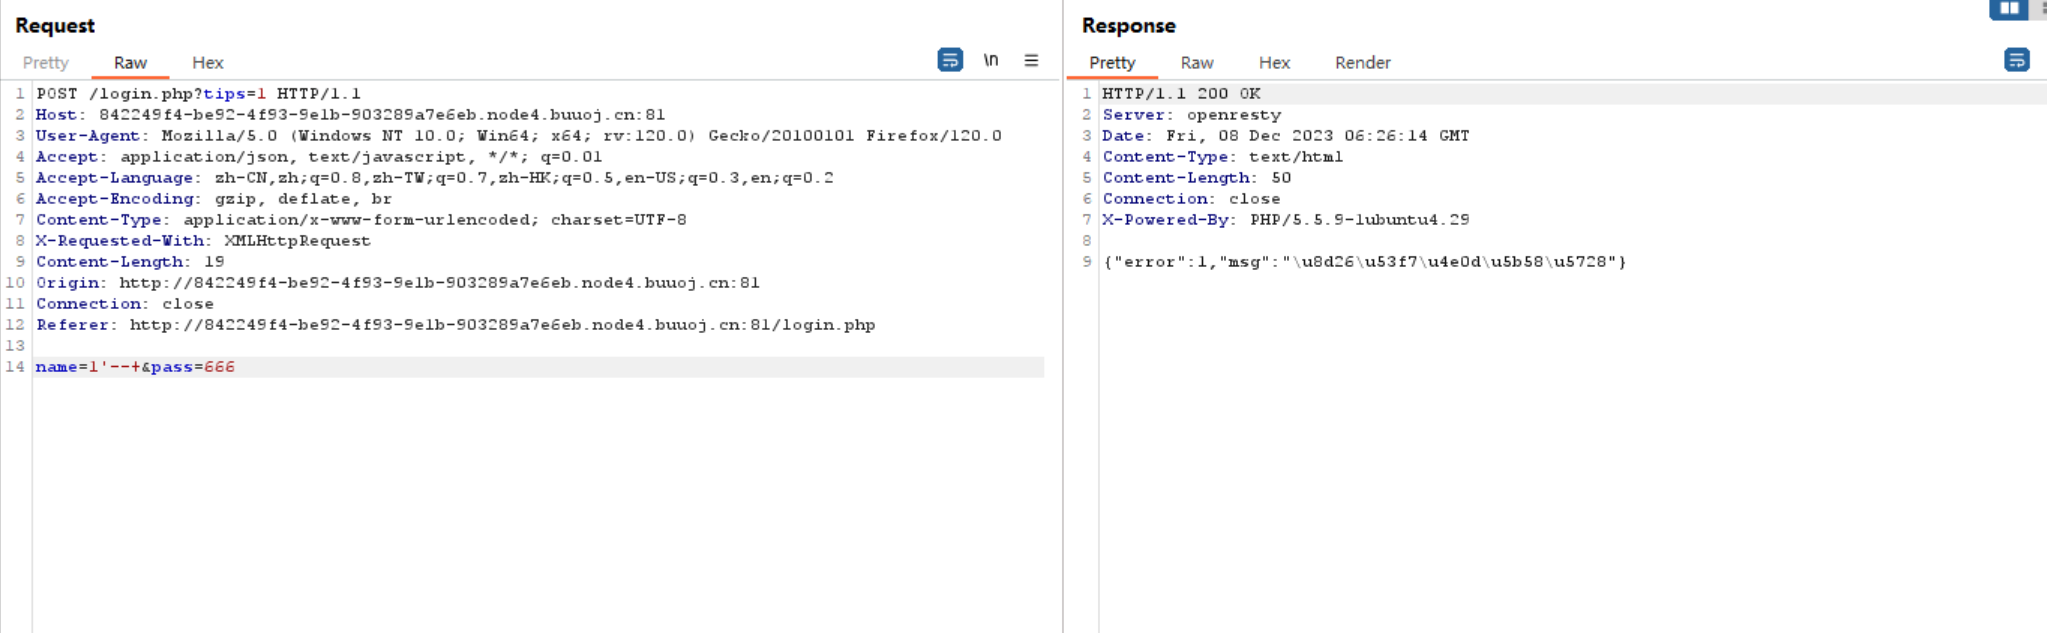The image size is (2047, 633).
Task: Click the HTTP/1.1 200 OK status line
Action: pyautogui.click(x=1181, y=94)
